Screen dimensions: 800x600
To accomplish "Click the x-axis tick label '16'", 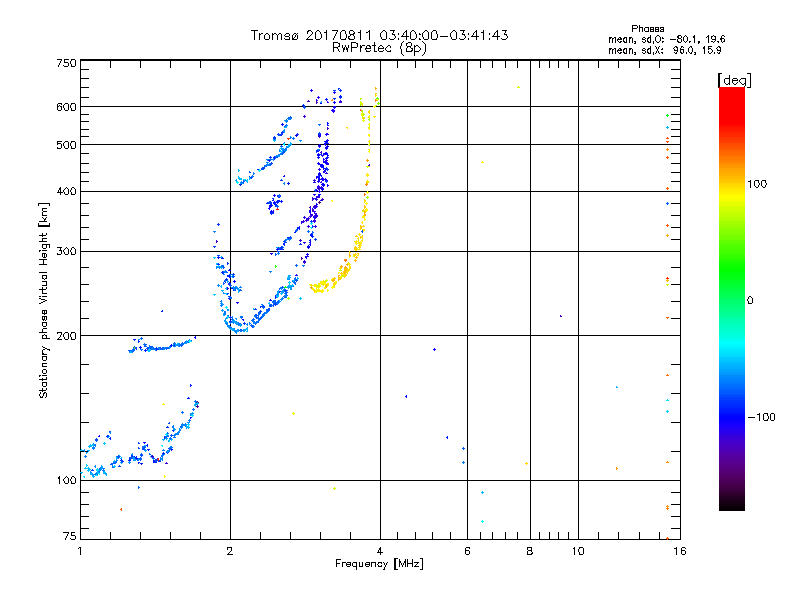I will coord(680,551).
